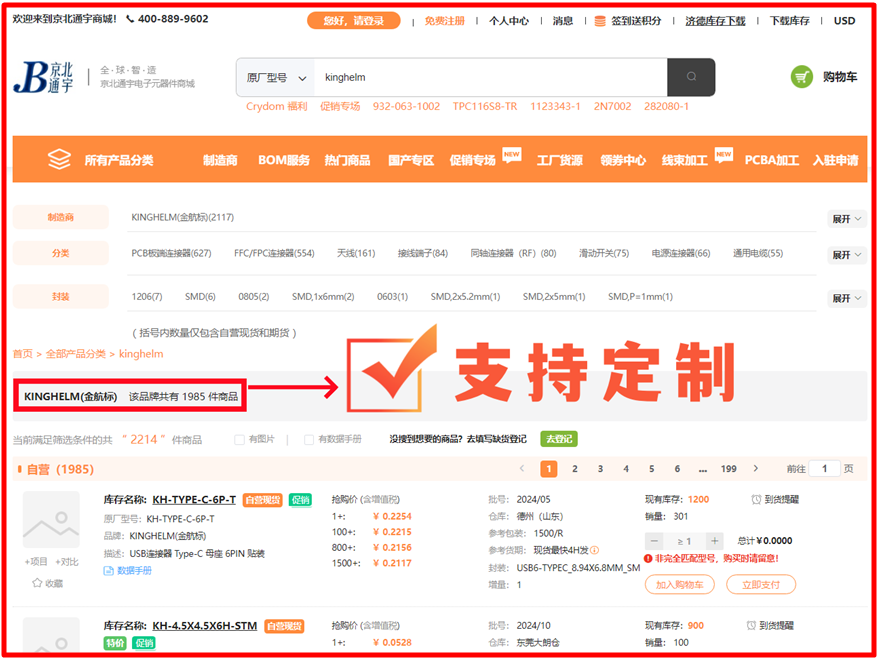Open the 领券中心 navigation tab

(x=623, y=160)
